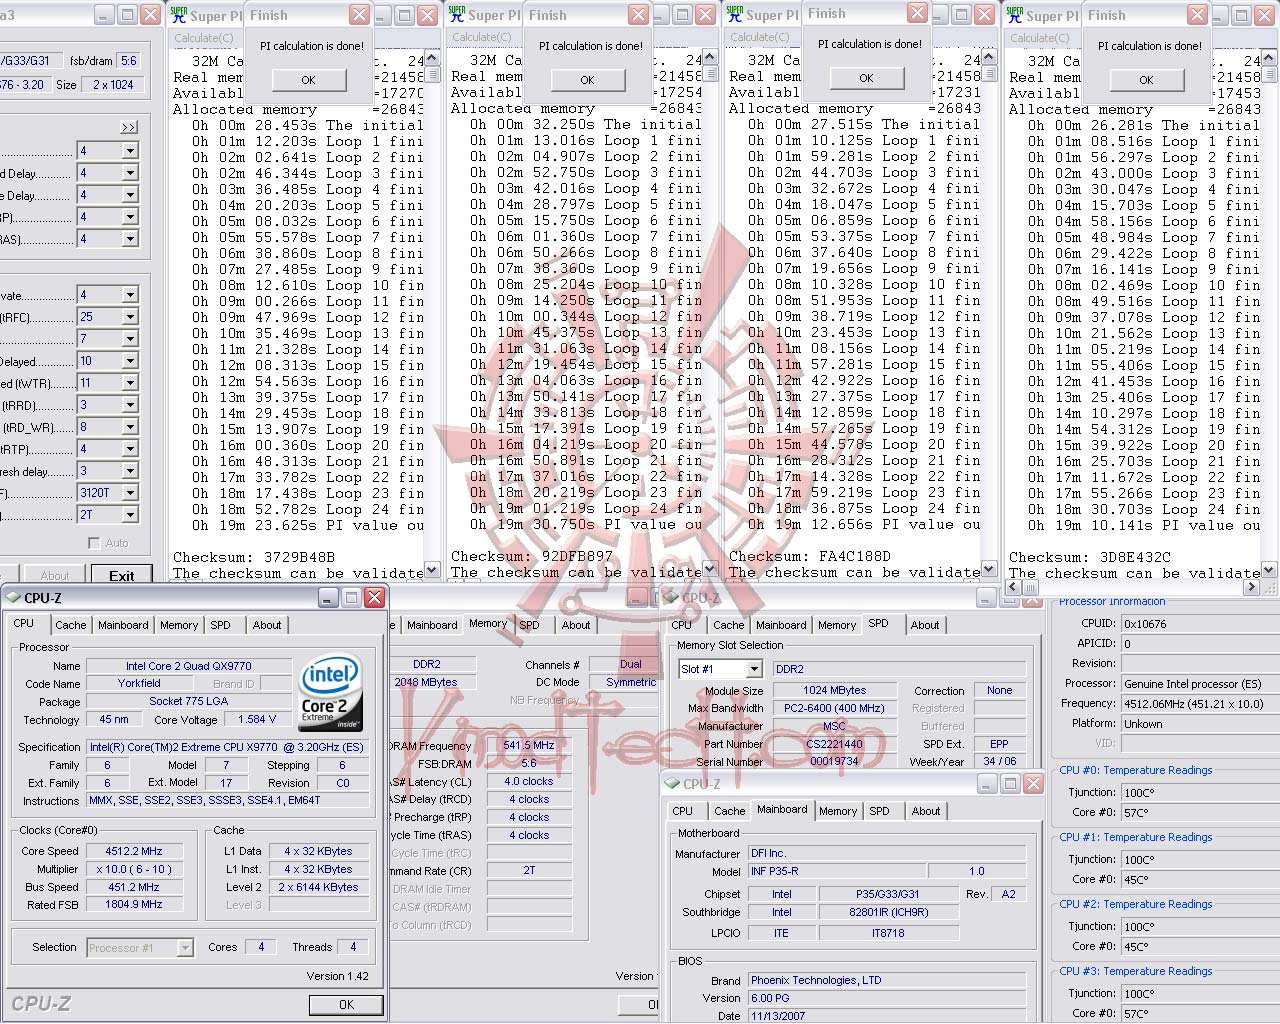1280x1024 pixels.
Task: Open the Memory tab in the CPU-Z processor window
Action: click(x=179, y=625)
